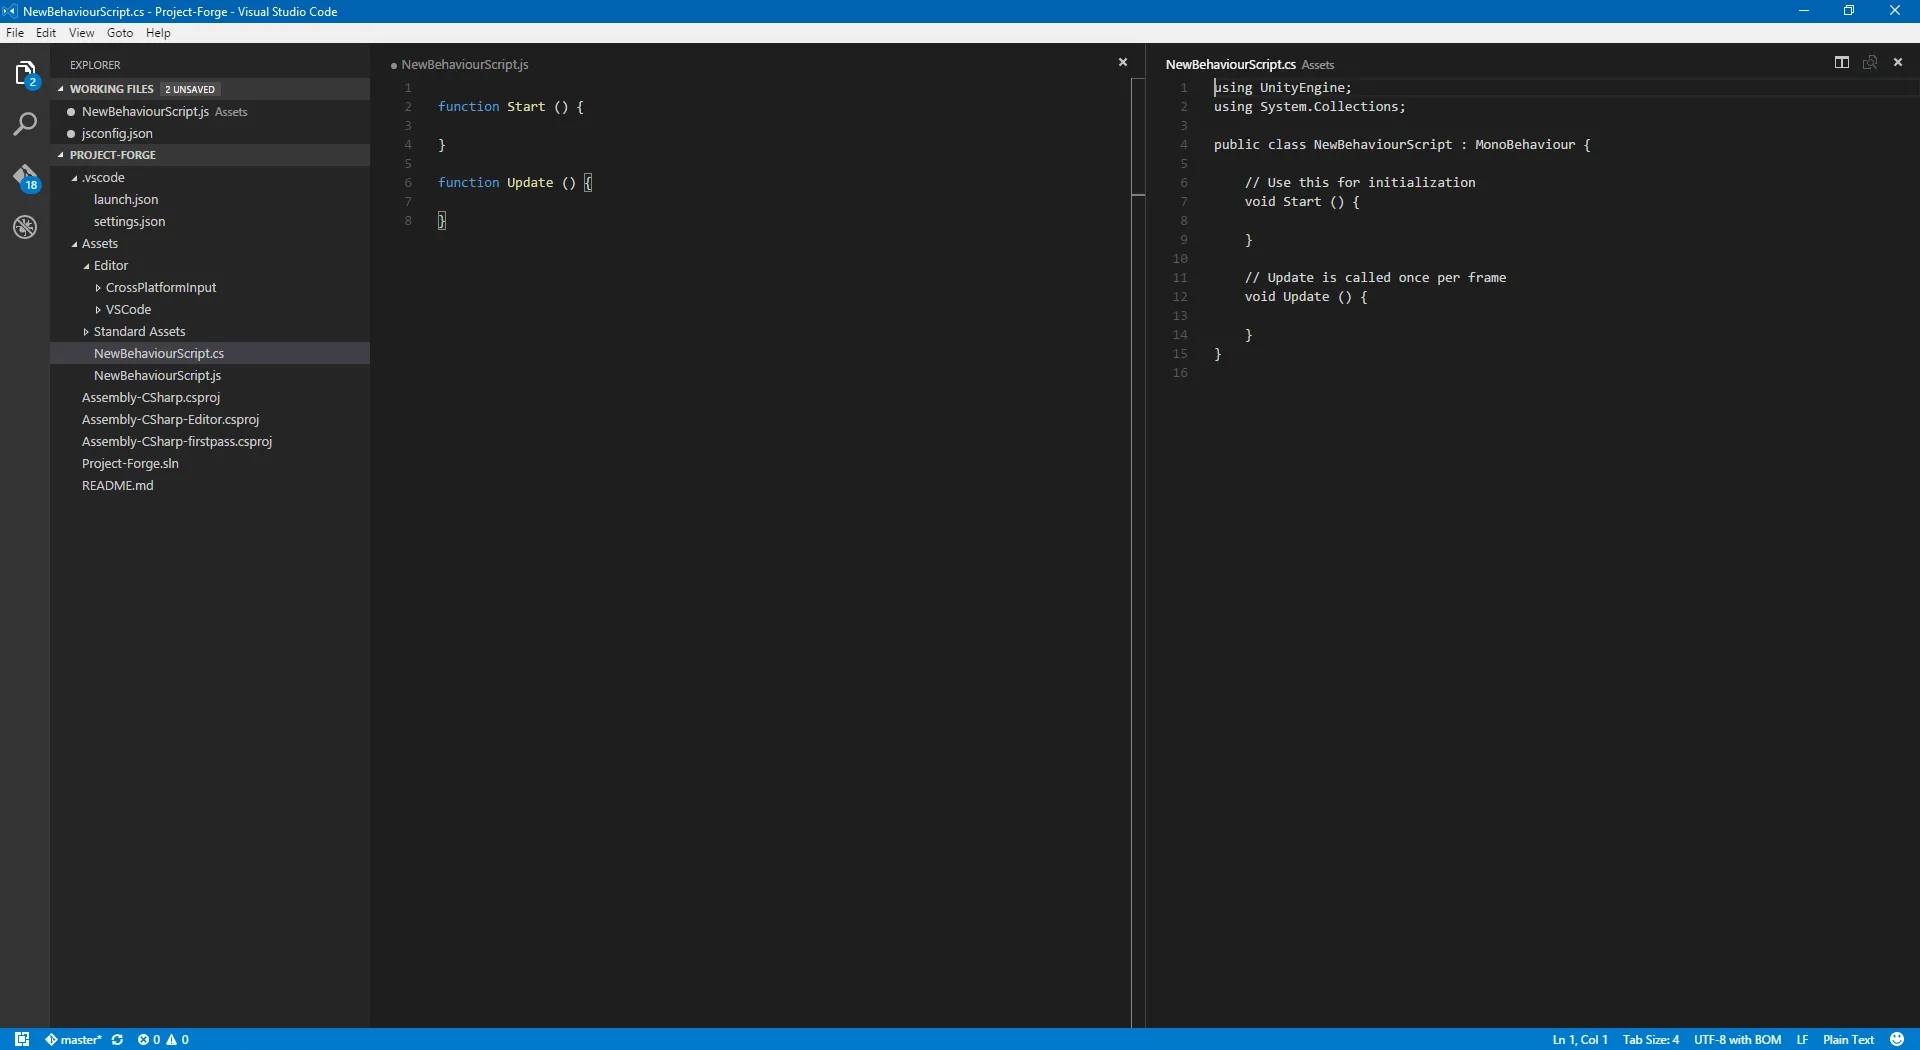Open the Explorer view in activity bar
Screen dimensions: 1920x1050
click(x=25, y=73)
